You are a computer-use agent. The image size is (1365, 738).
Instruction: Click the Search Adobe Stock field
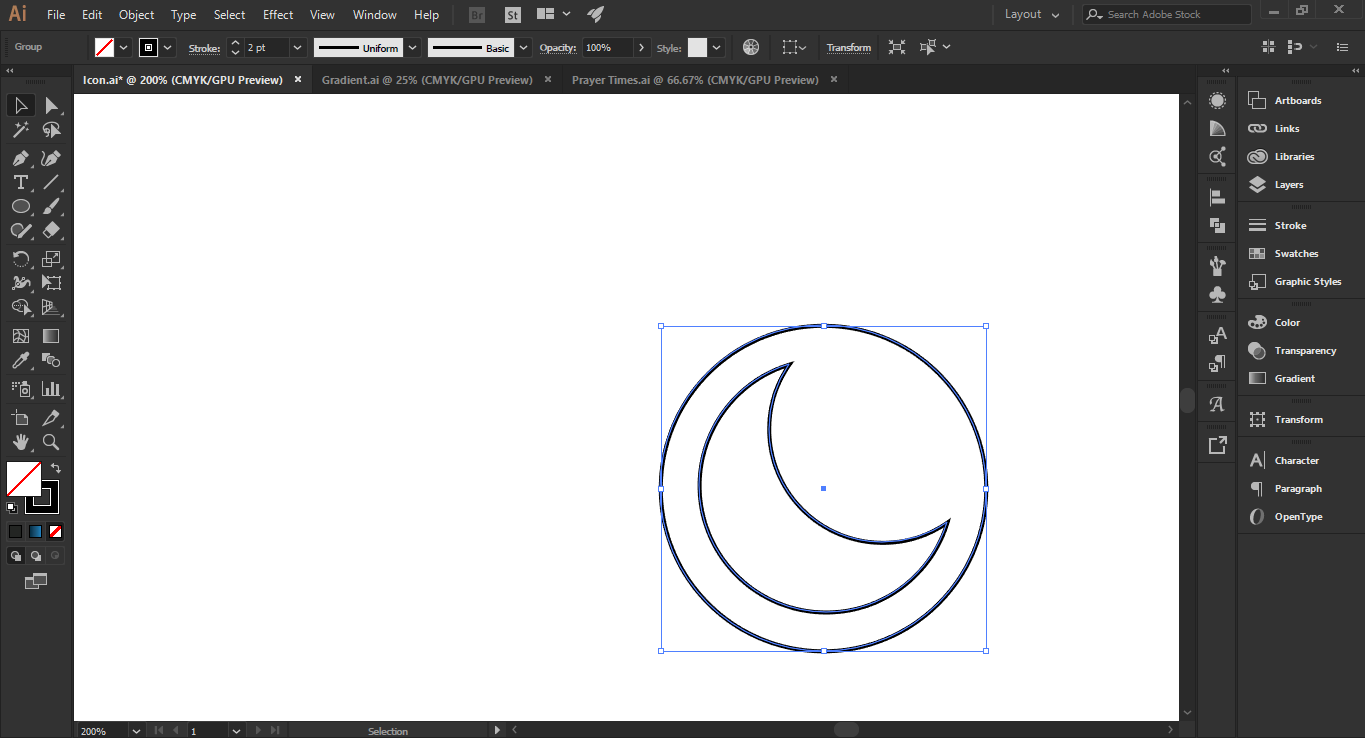tap(1167, 15)
